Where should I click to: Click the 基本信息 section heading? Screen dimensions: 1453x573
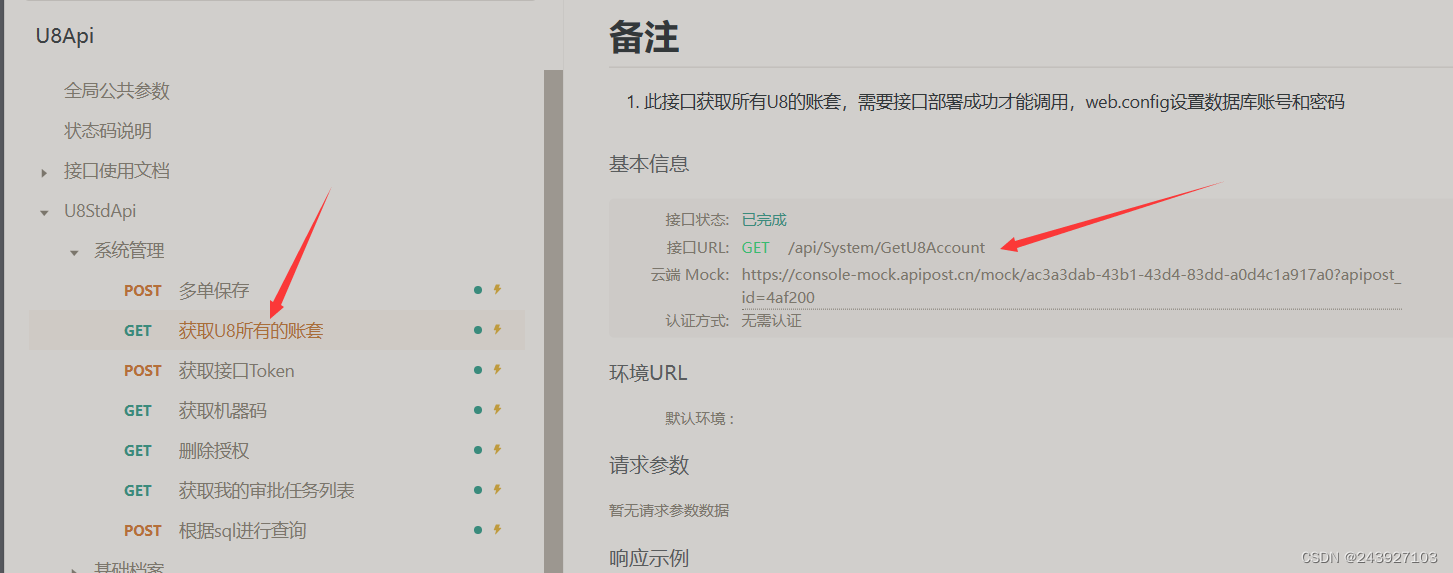point(649,165)
